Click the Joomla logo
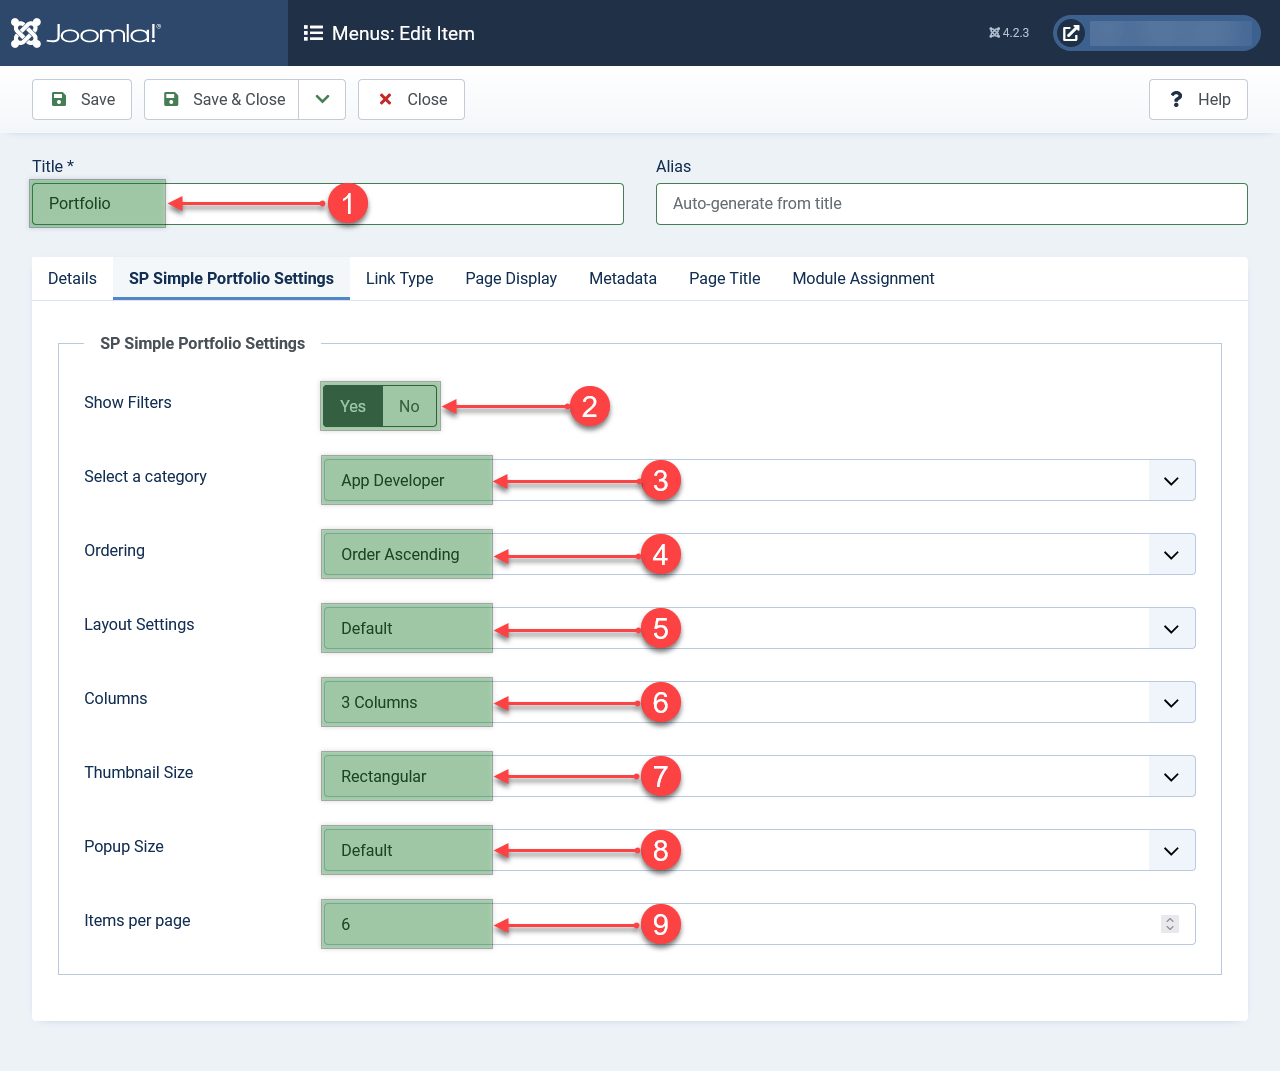This screenshot has height=1071, width=1280. point(85,33)
